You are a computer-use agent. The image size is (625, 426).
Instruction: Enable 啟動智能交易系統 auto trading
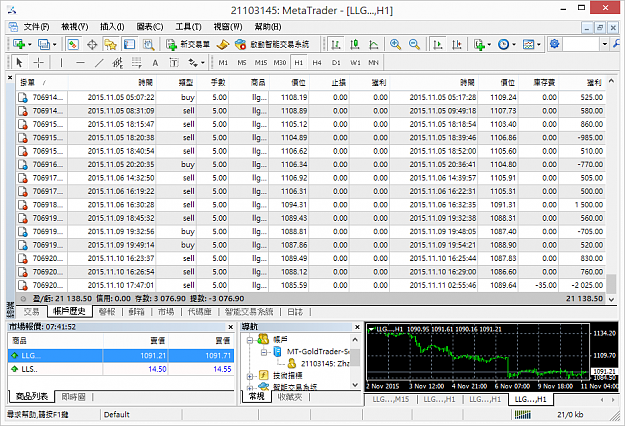click(x=272, y=44)
